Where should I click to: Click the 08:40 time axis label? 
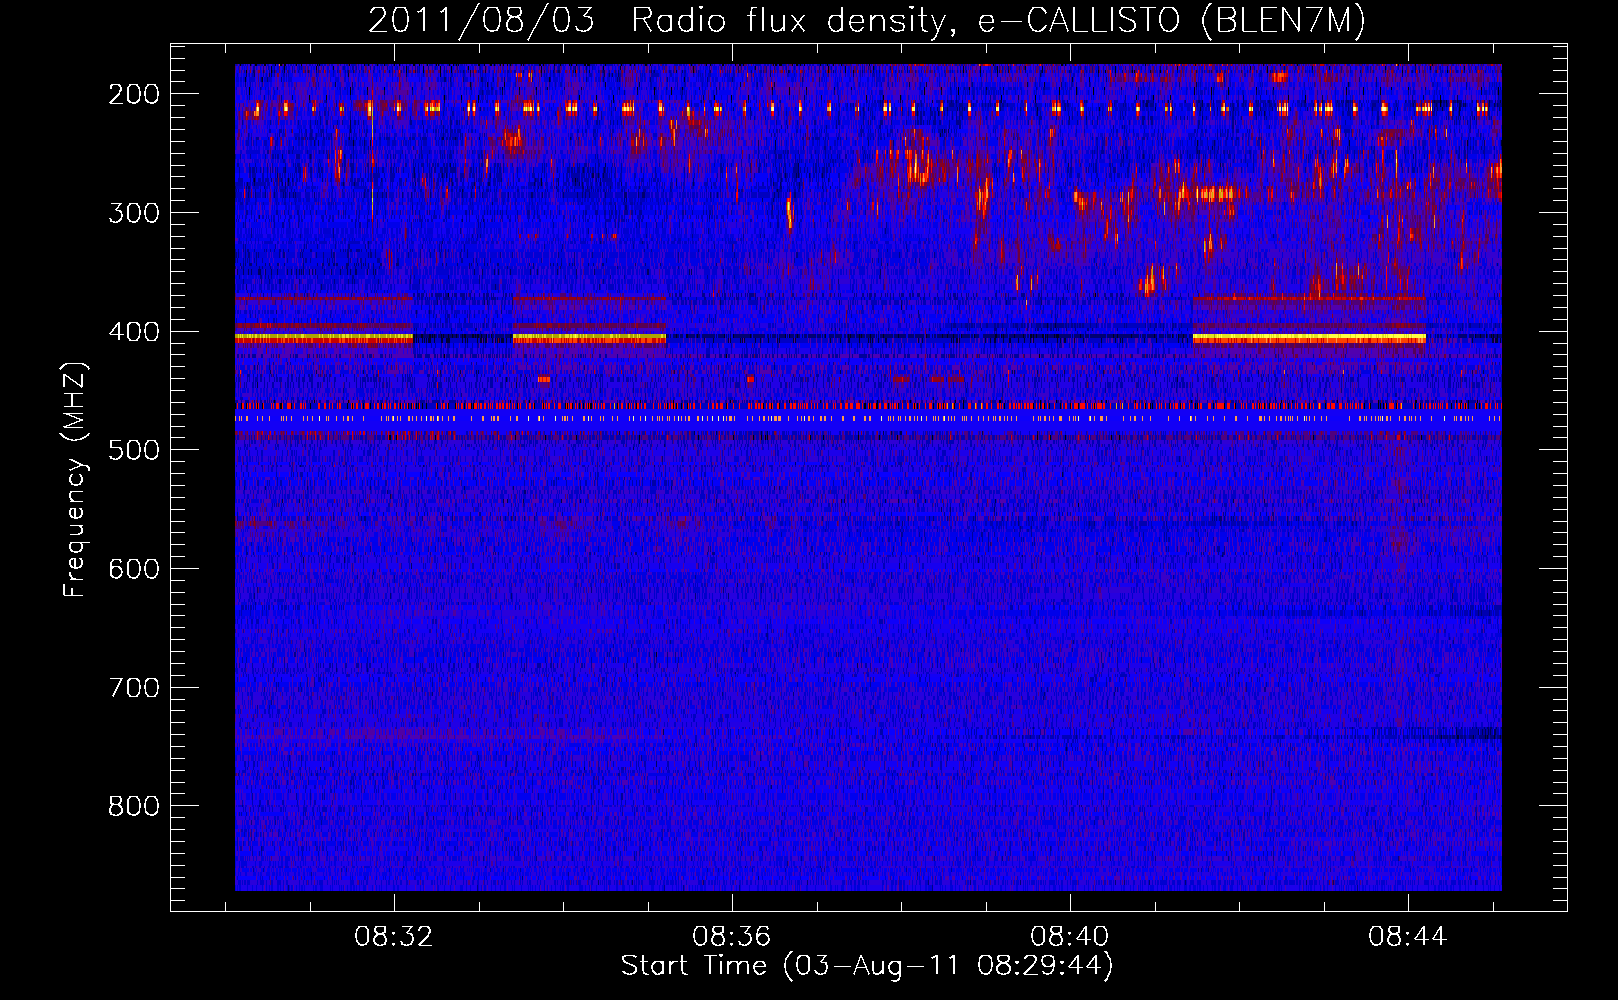pos(1070,937)
